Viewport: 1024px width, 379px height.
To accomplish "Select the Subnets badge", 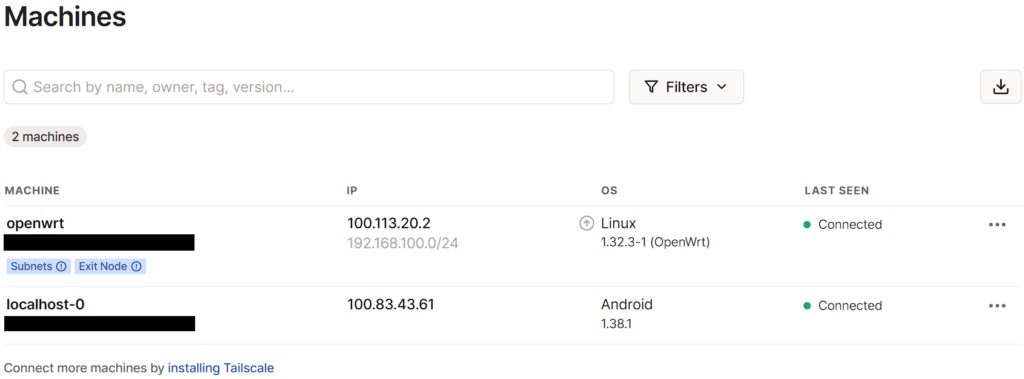I will pos(38,266).
